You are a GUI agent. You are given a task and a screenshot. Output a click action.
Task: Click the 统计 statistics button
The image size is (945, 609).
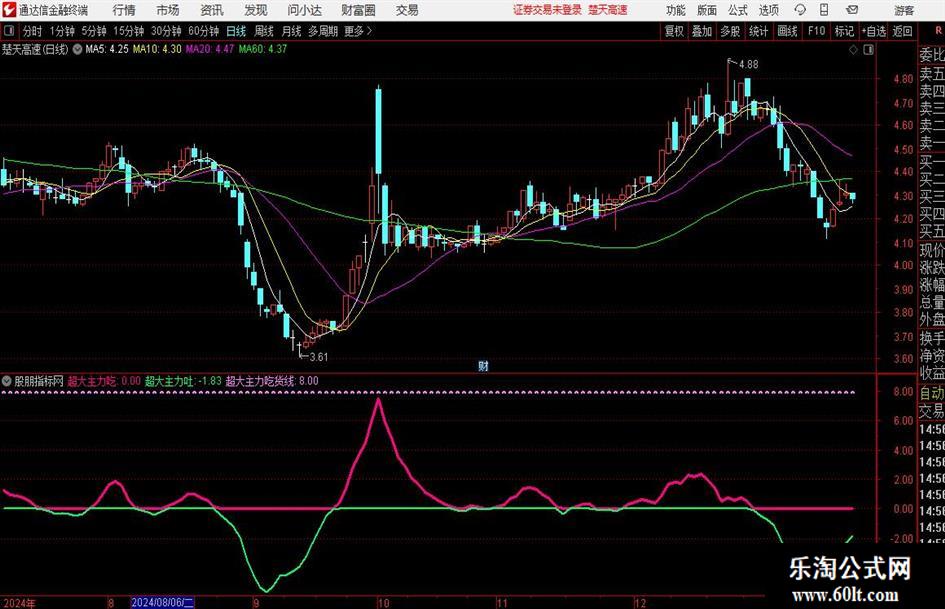pyautogui.click(x=759, y=31)
